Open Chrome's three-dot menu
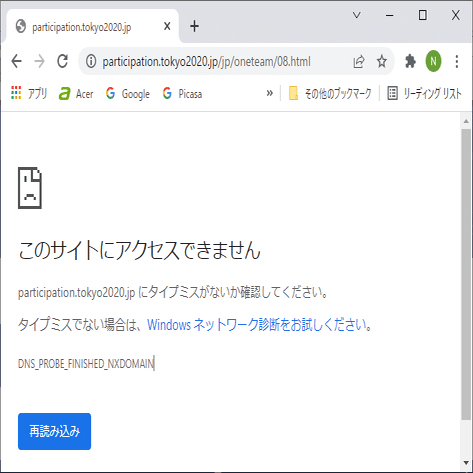 coord(457,62)
